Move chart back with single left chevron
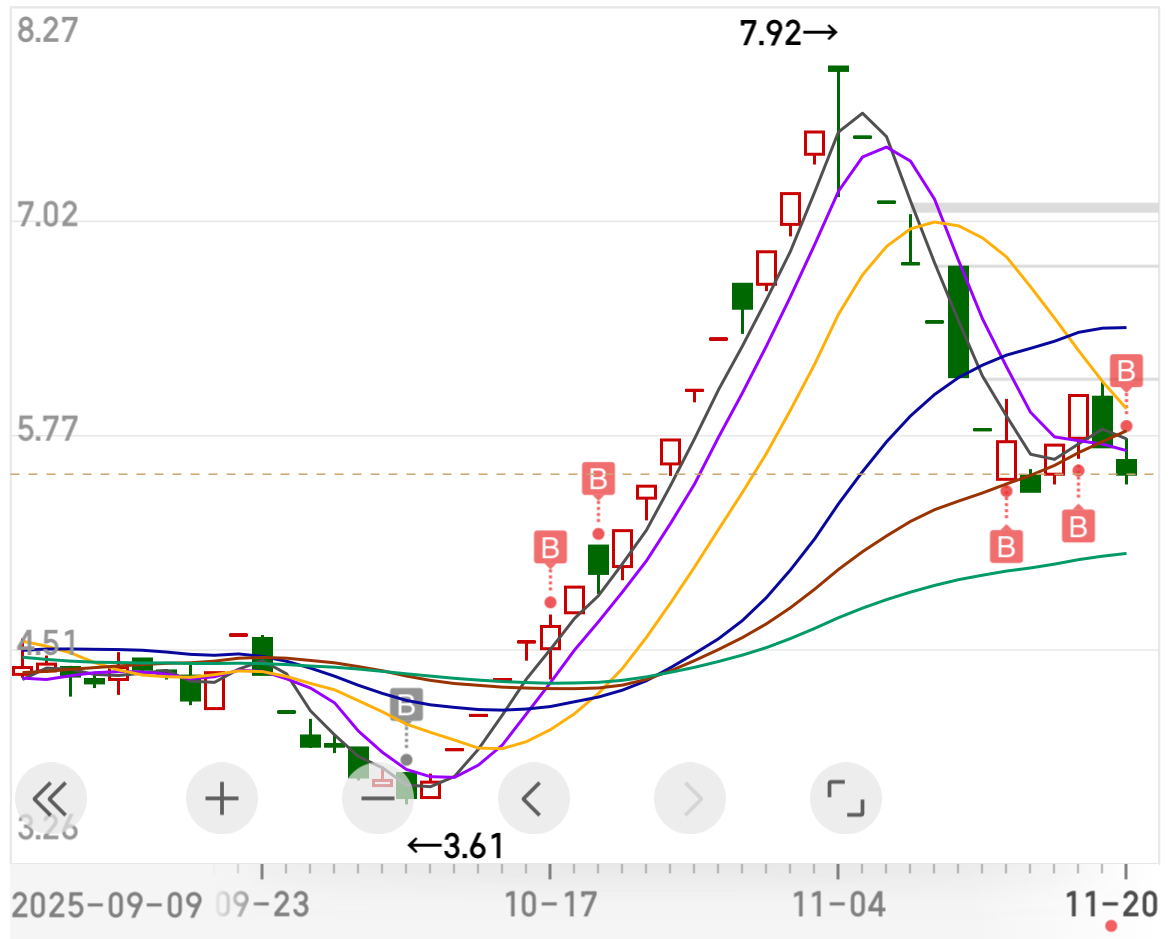Image resolution: width=1170 pixels, height=939 pixels. (534, 798)
